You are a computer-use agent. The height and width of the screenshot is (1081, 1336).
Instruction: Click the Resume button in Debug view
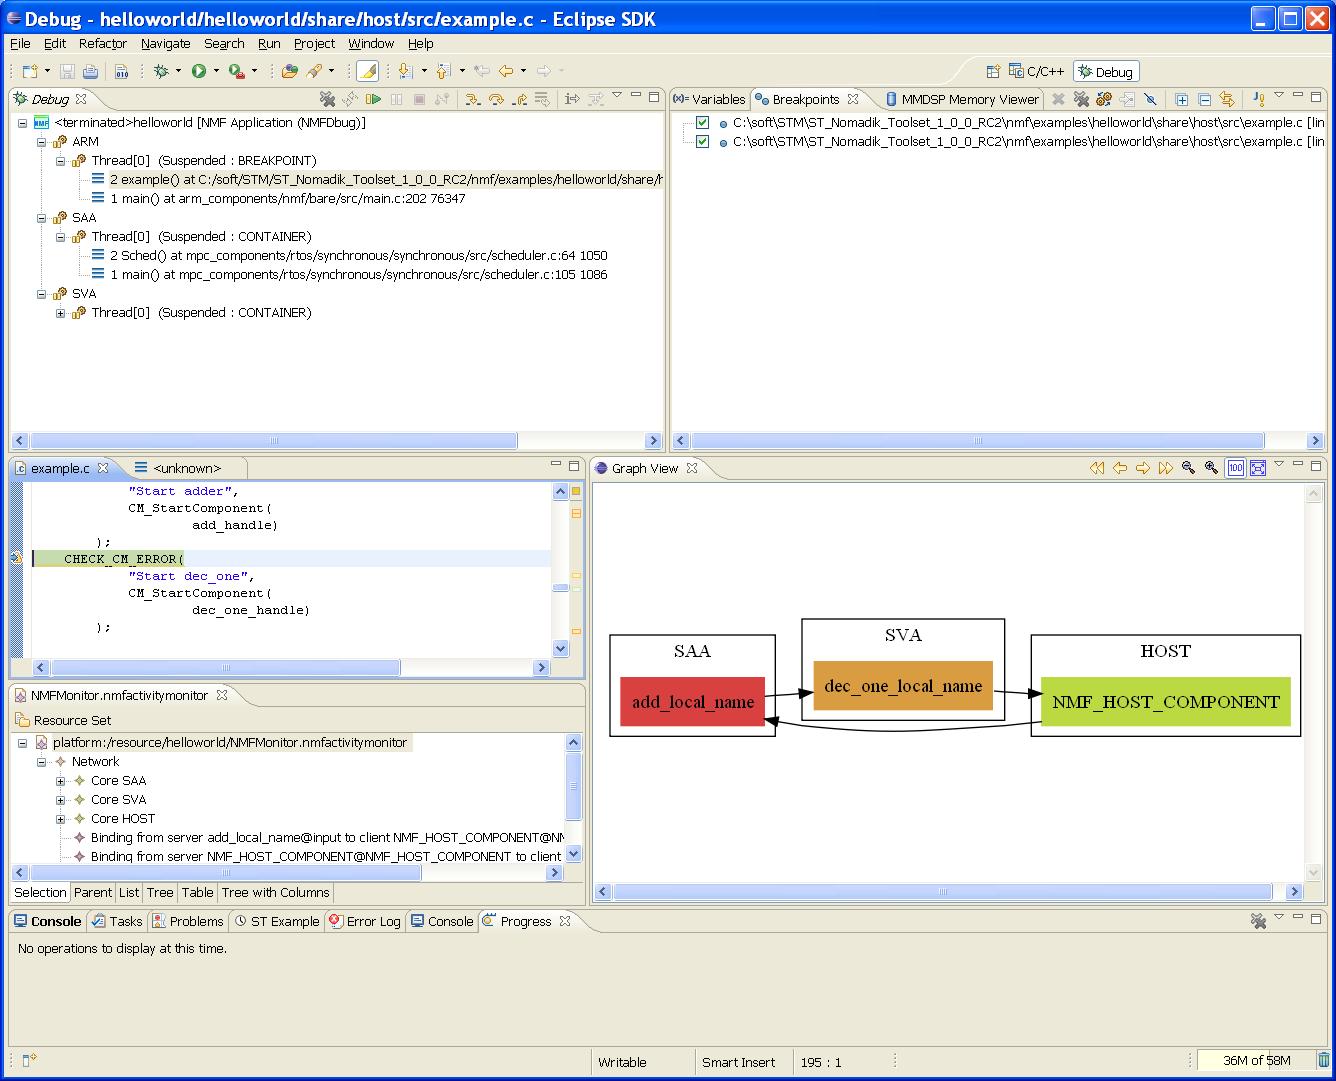(x=373, y=99)
